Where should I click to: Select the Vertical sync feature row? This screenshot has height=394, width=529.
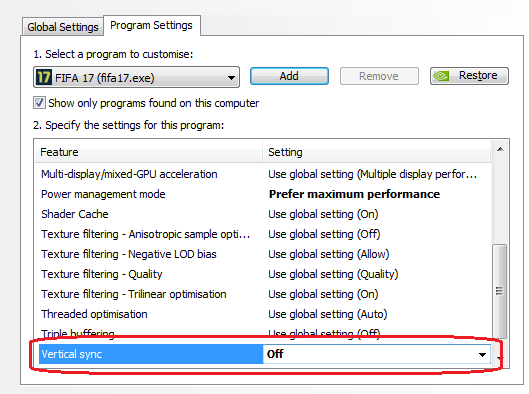click(151, 354)
